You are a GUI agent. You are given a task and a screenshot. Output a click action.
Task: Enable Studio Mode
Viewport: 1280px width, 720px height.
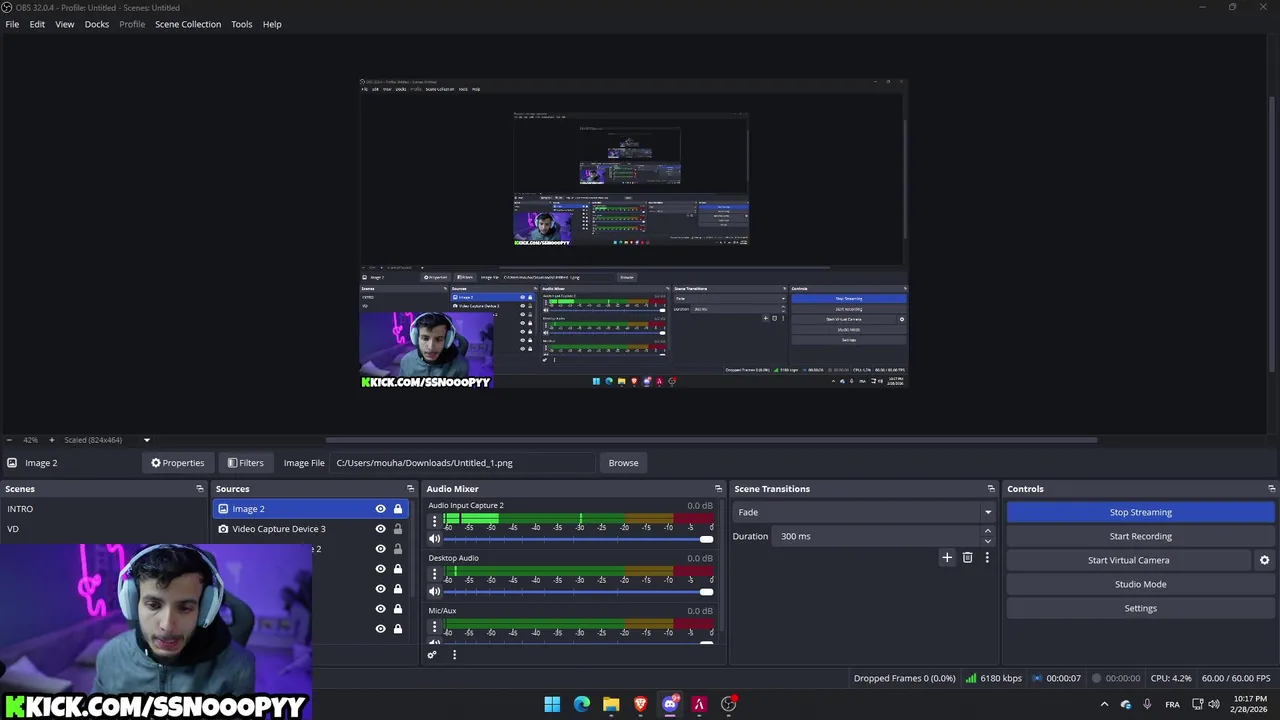coord(1140,584)
